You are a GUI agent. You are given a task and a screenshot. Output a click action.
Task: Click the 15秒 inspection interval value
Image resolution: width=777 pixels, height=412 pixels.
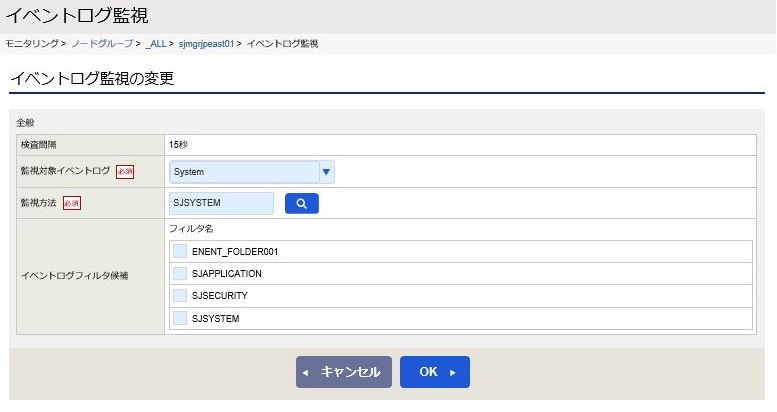pyautogui.click(x=178, y=145)
